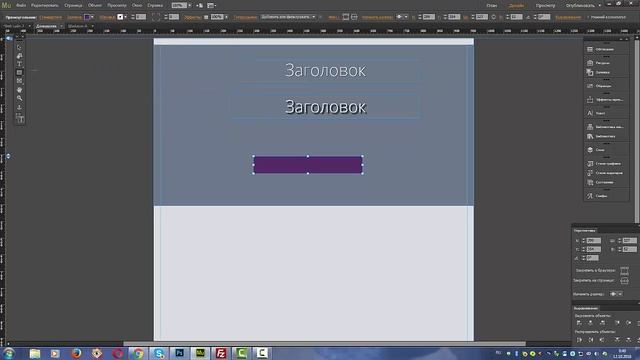The image size is (640, 360).
Task: Open the Файл menu
Action: [21, 5]
